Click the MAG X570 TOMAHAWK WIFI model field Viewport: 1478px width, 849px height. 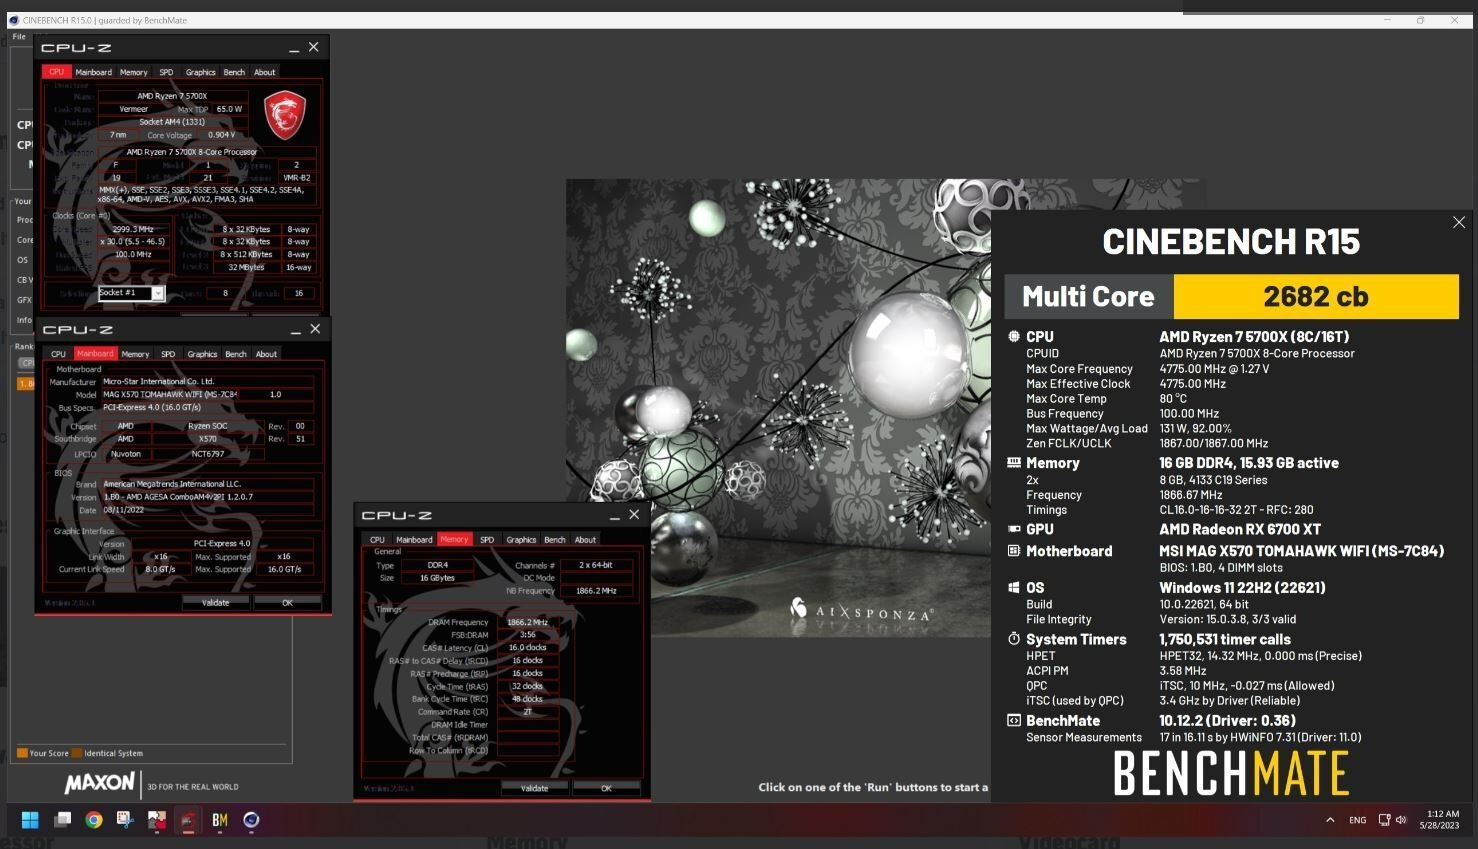pos(170,394)
